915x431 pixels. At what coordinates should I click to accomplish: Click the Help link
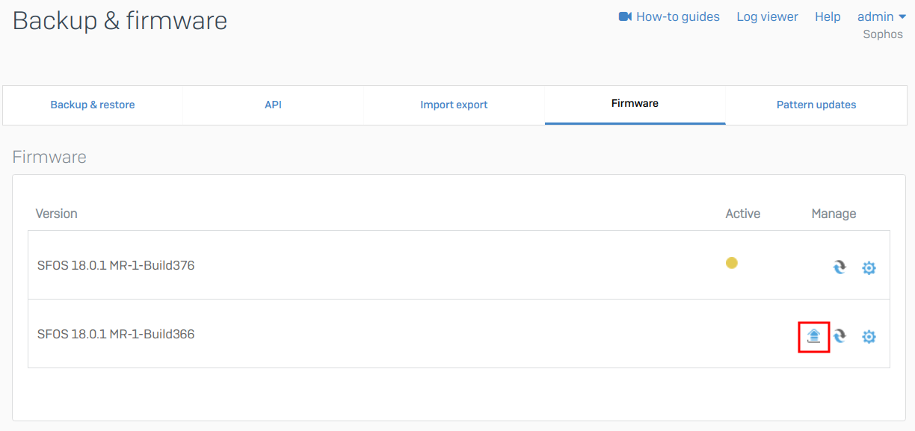click(x=827, y=17)
